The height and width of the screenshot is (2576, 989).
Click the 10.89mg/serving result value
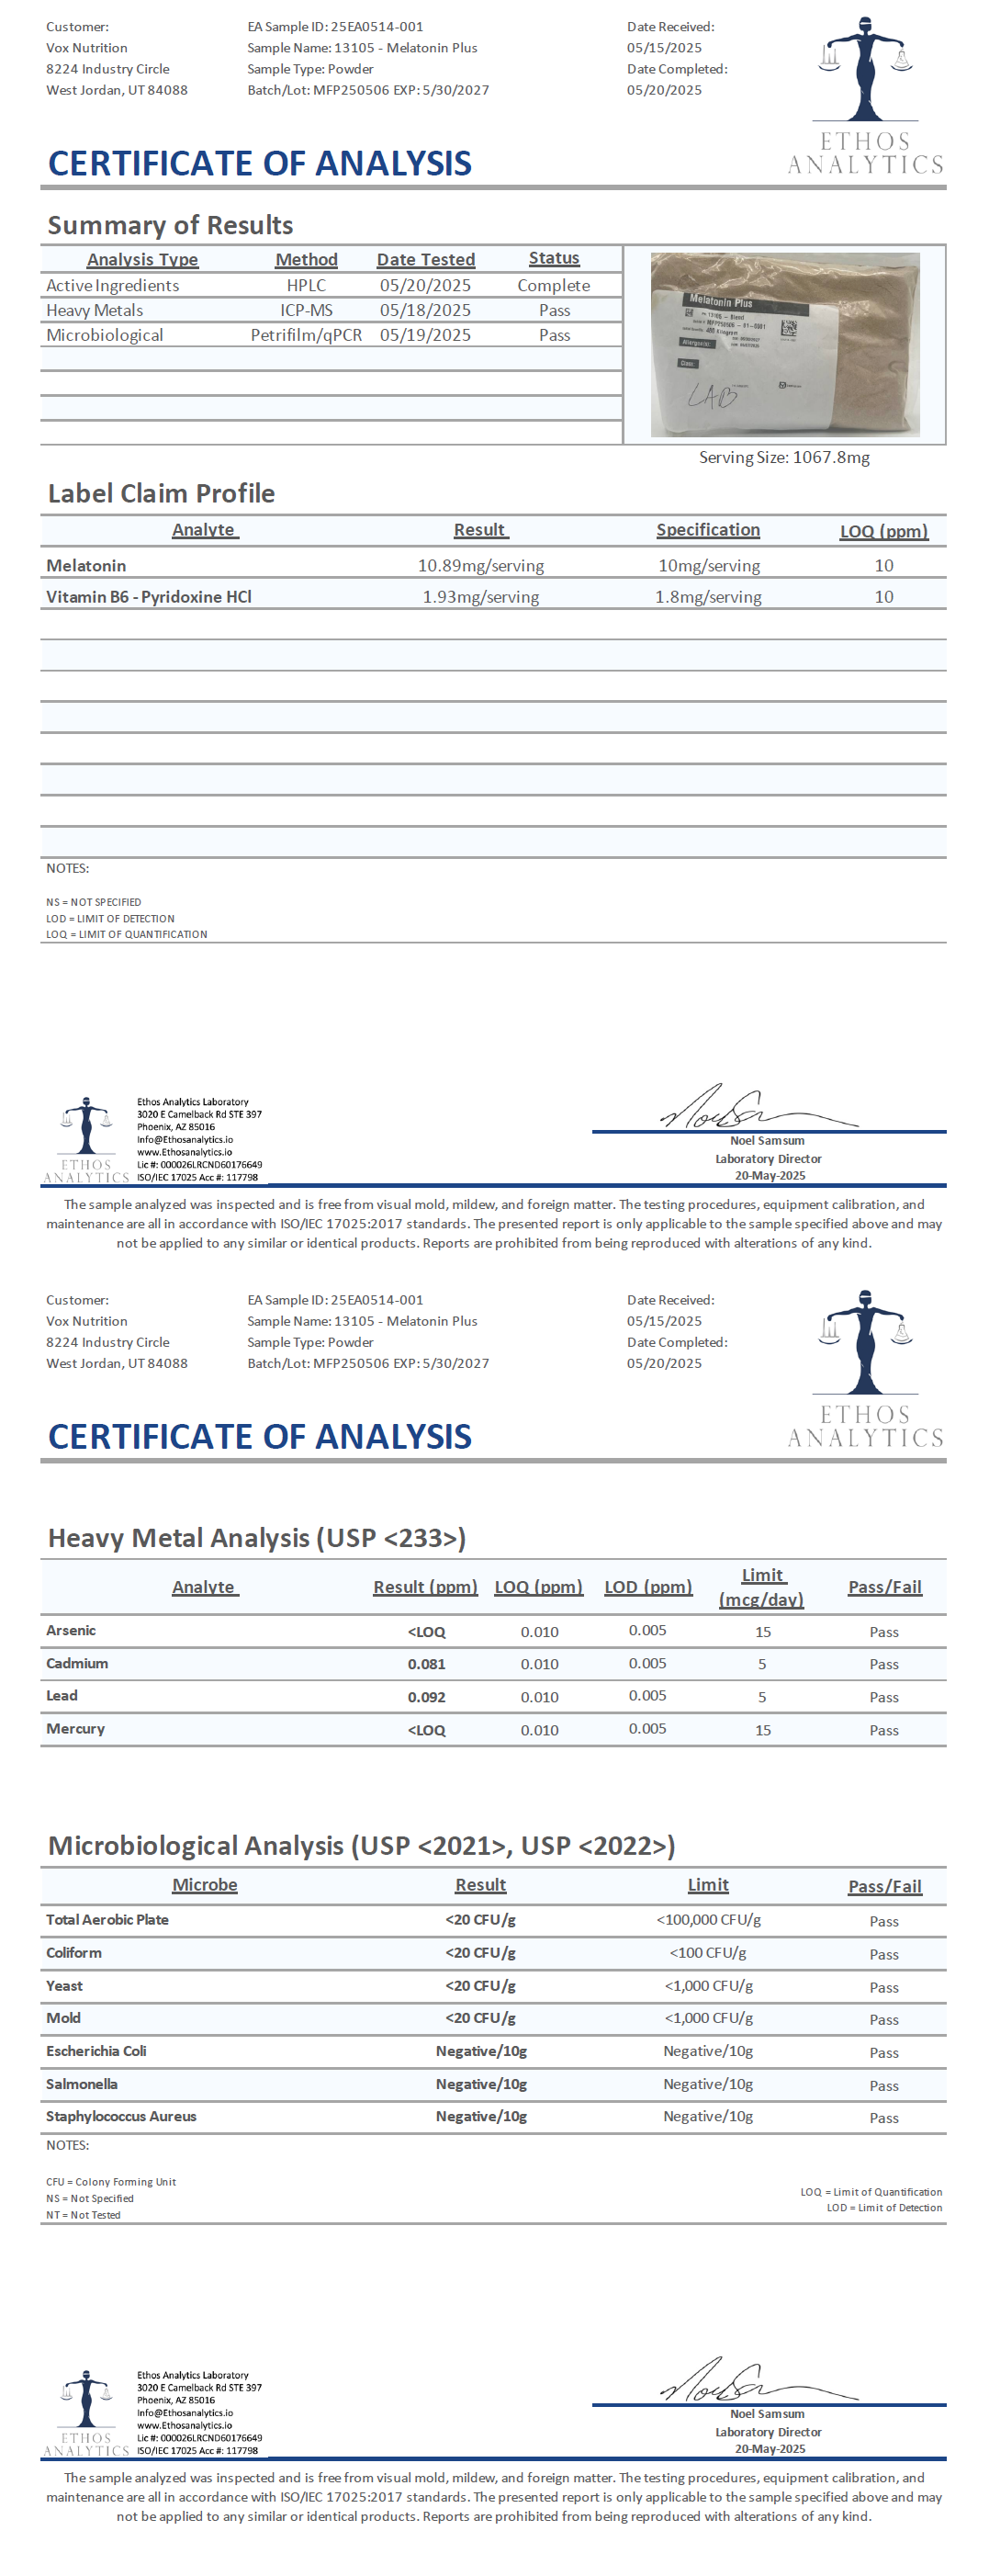(481, 566)
